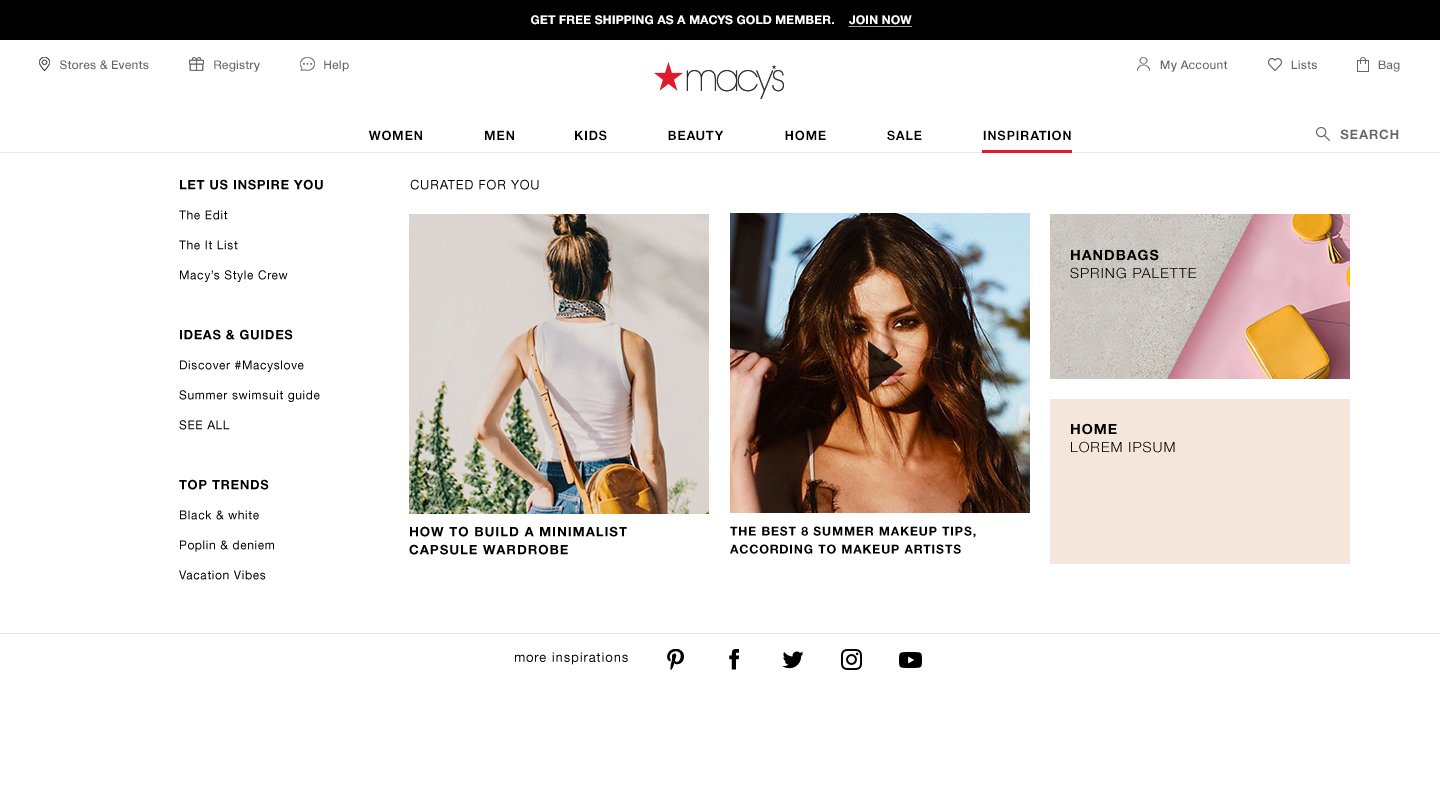This screenshot has width=1440, height=800.
Task: Open the Home Lorem Ipsum tile
Action: [x=1200, y=481]
